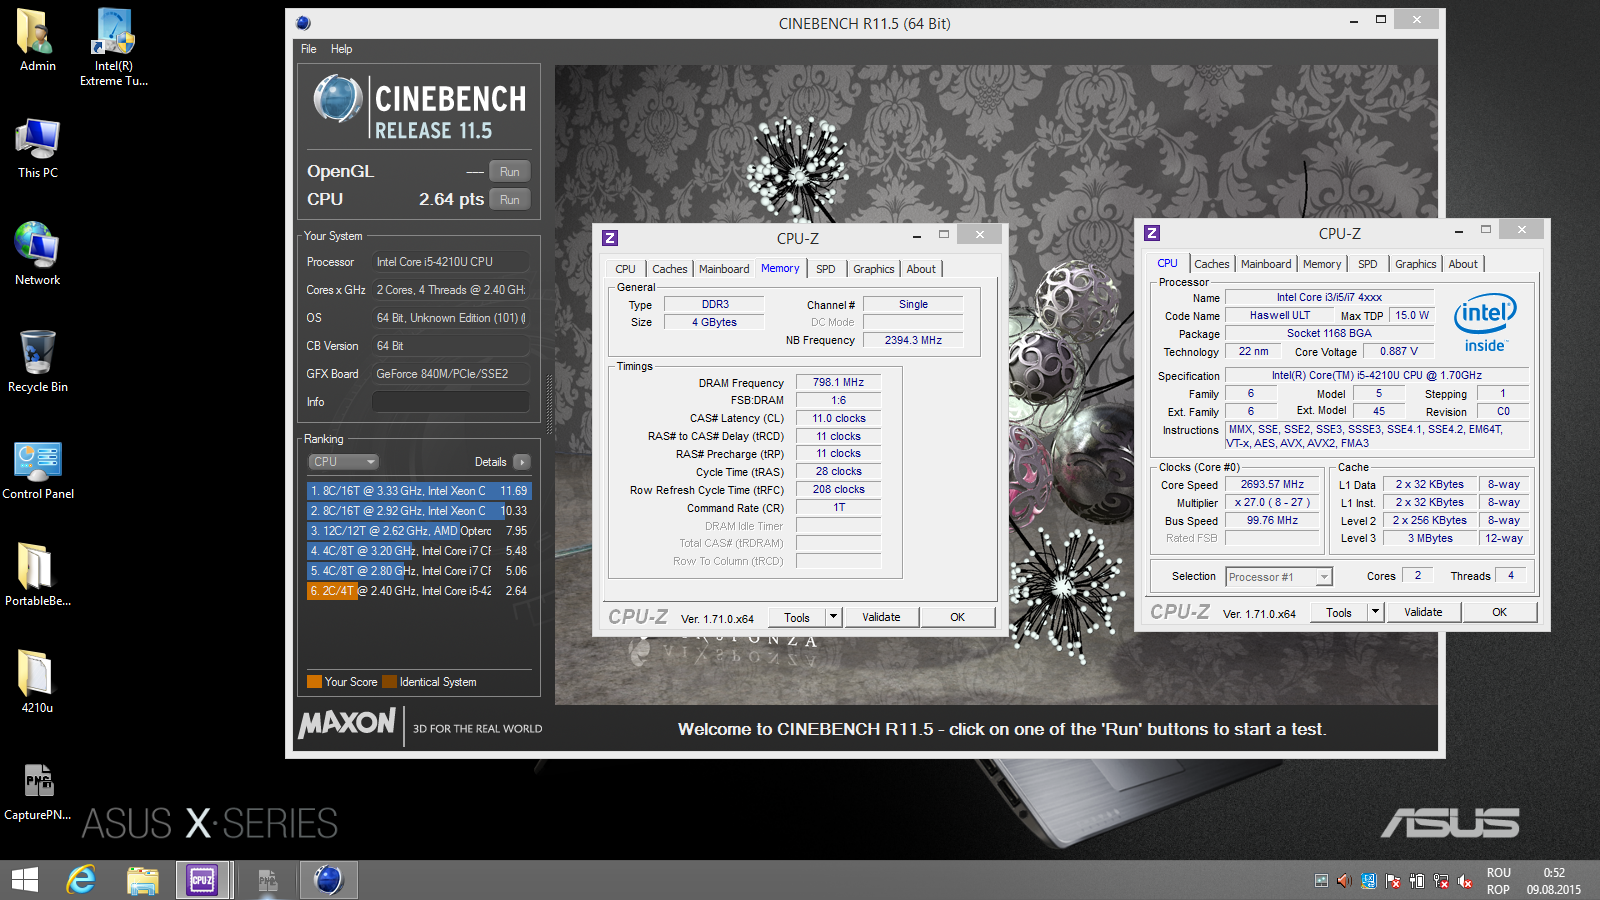Switch to Graphics tab in right CPU-Z window
Viewport: 1600px width, 900px height.
coord(1415,264)
